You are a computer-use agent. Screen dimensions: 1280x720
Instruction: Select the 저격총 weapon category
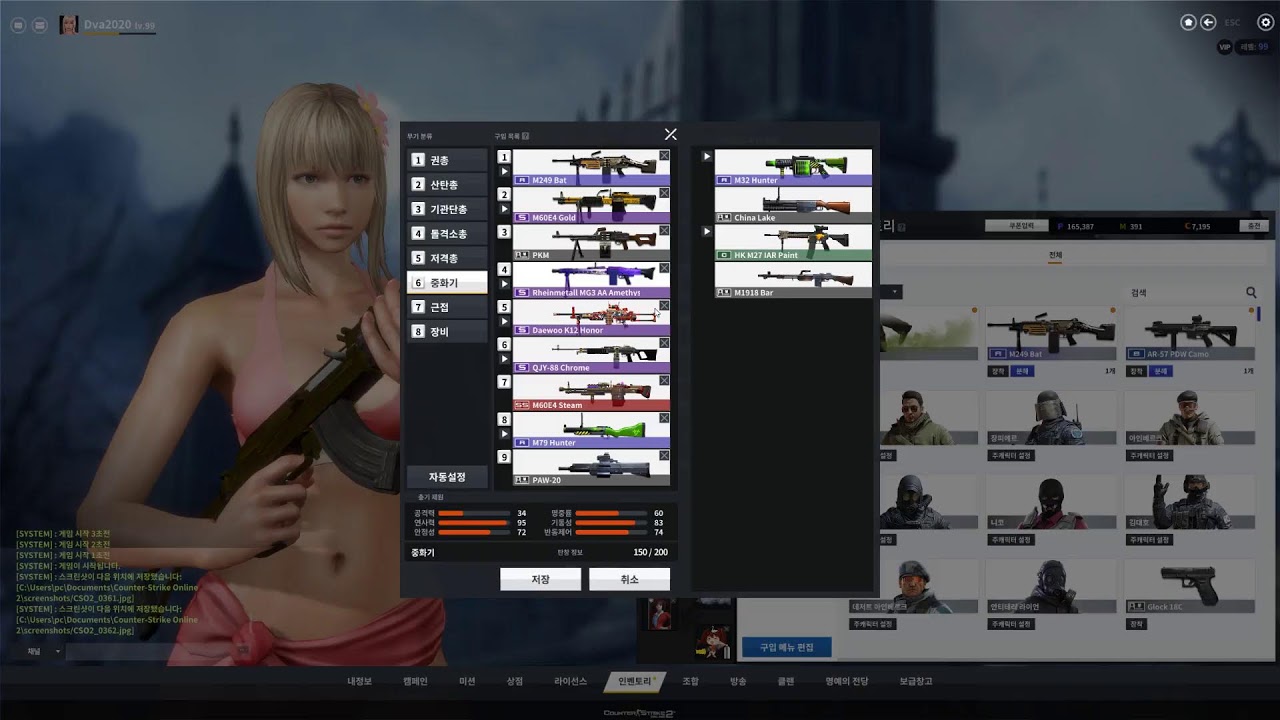click(x=447, y=258)
